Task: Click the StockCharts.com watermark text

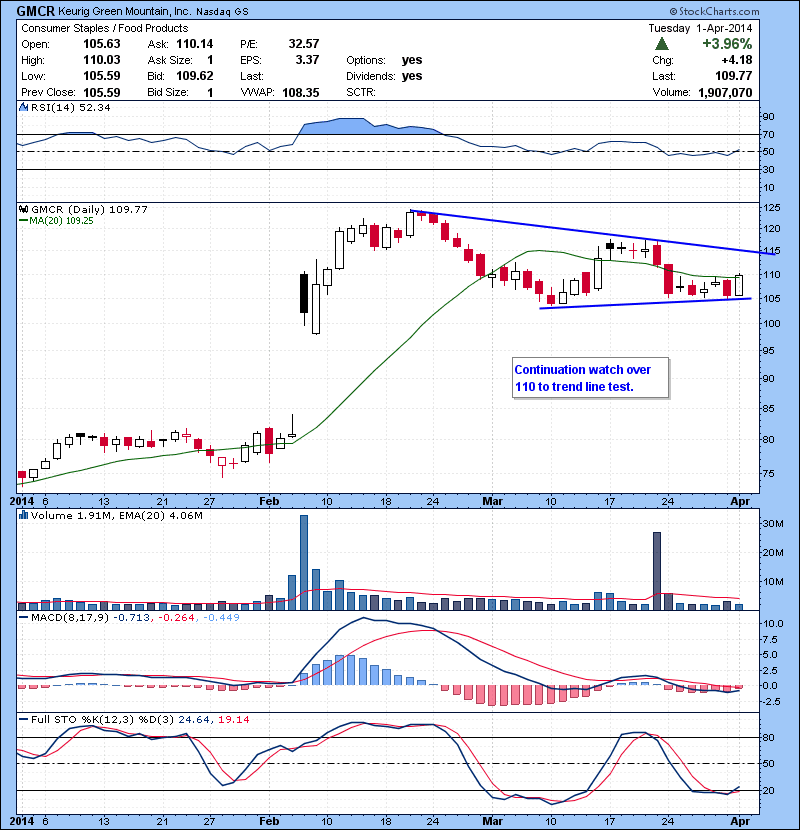Action: [x=714, y=11]
